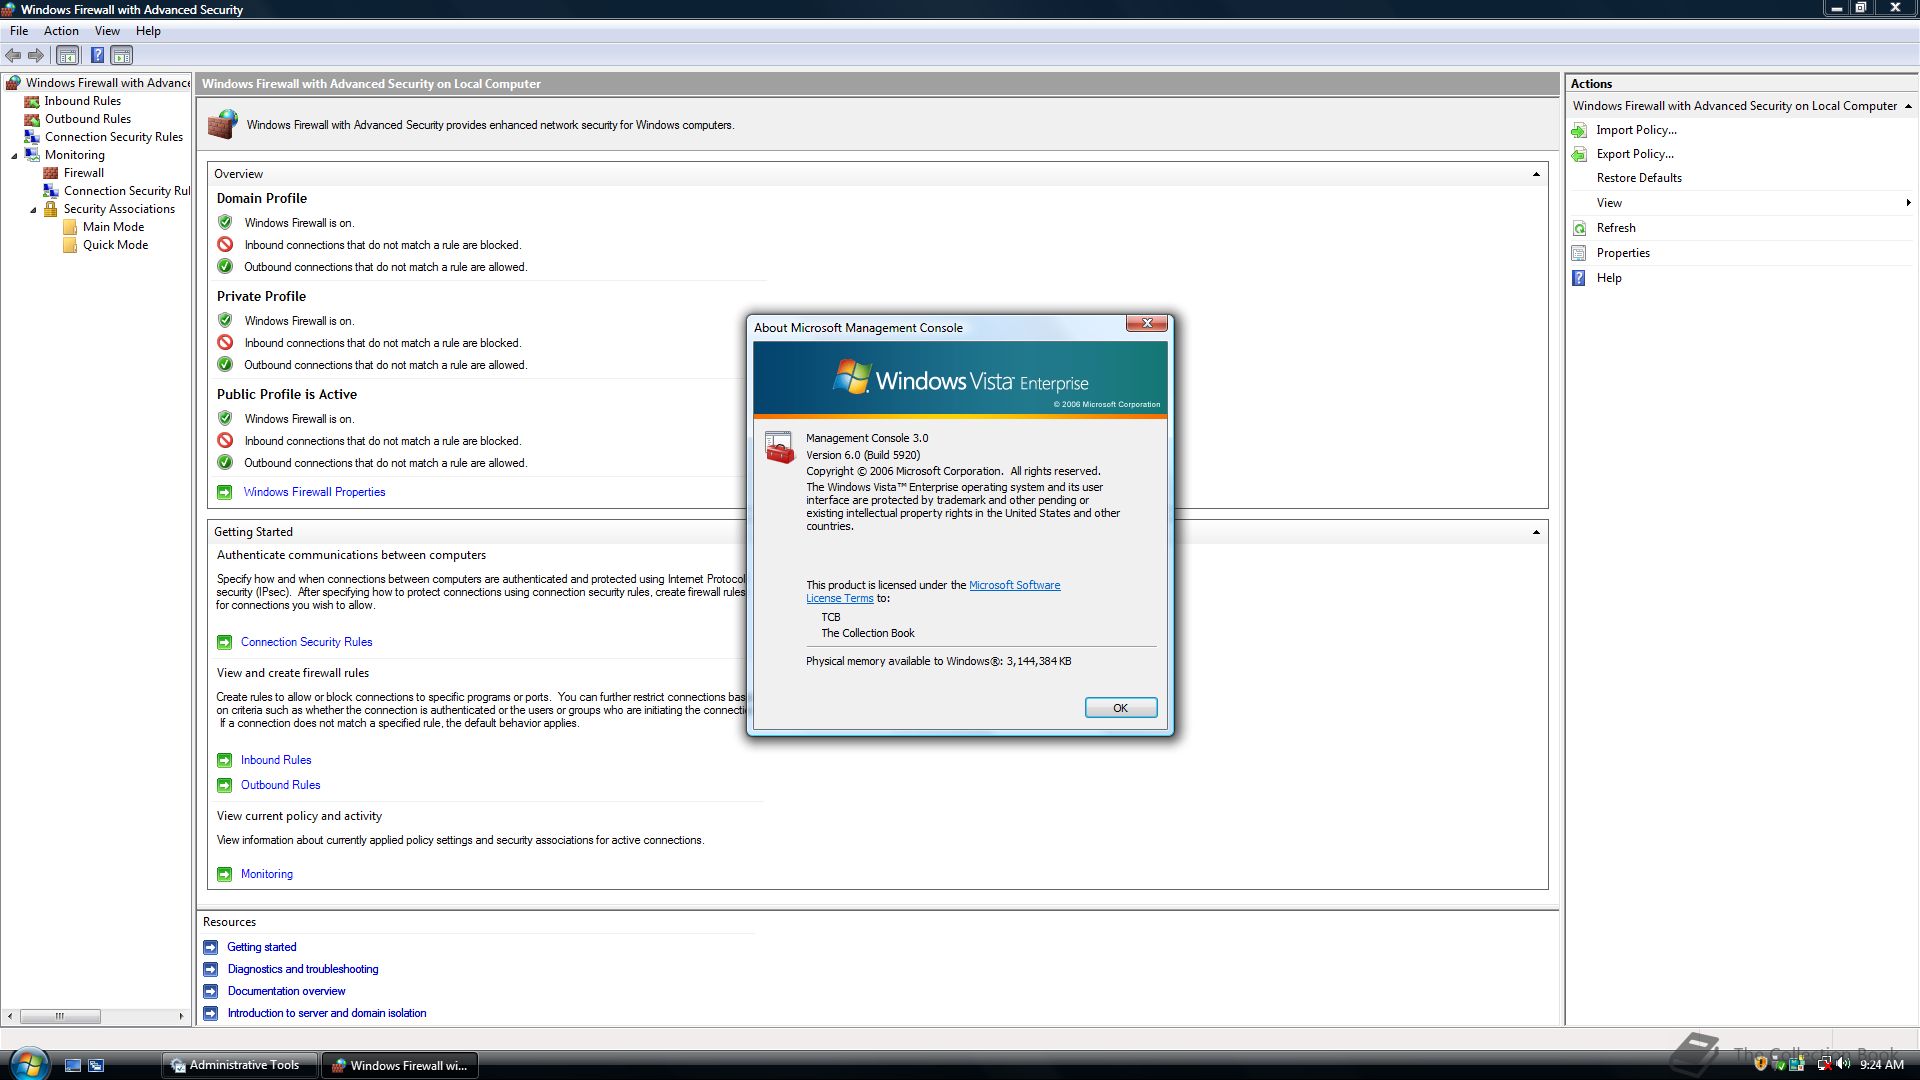Screen dimensions: 1920x1080
Task: Open Diagnostics and troubleshooting resource link
Action: [x=303, y=969]
